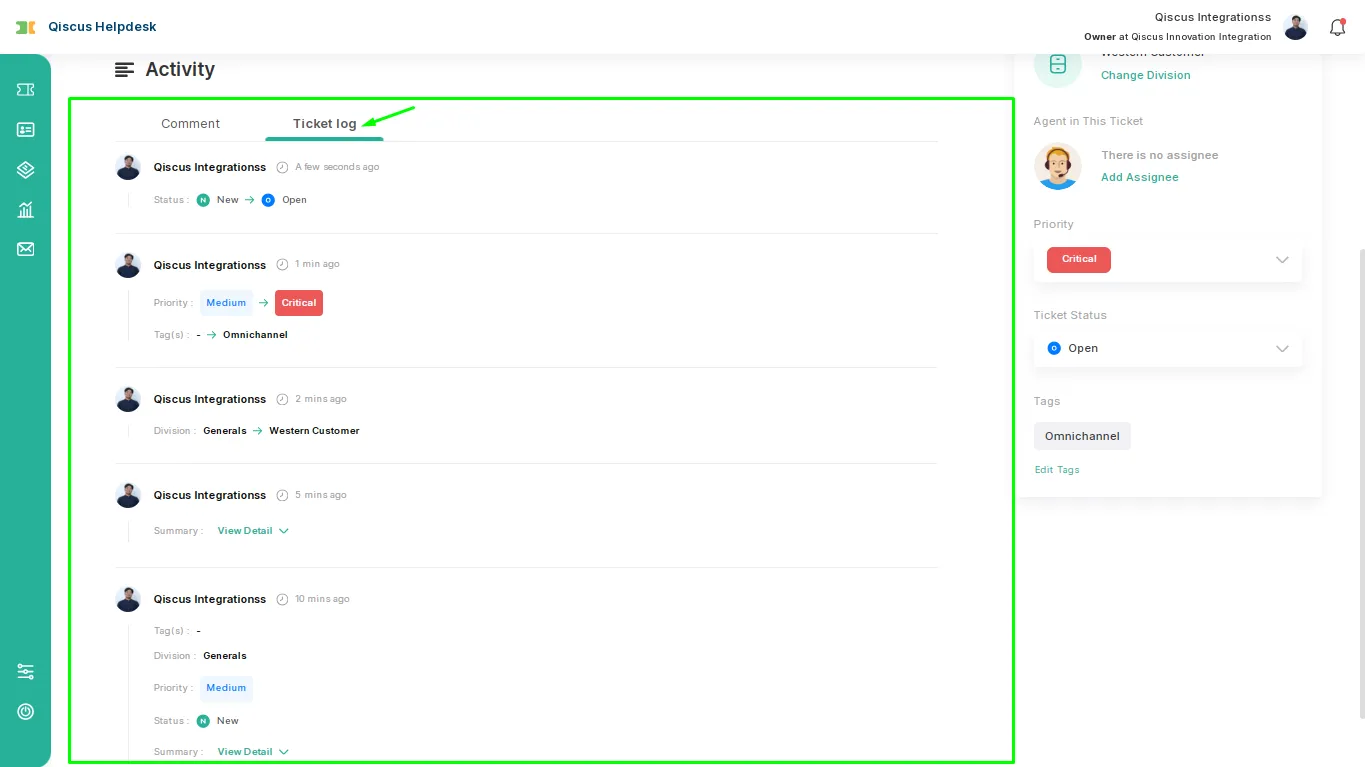Switch to the Ticket log tab
Screen dimensions: 1365x767
324,124
